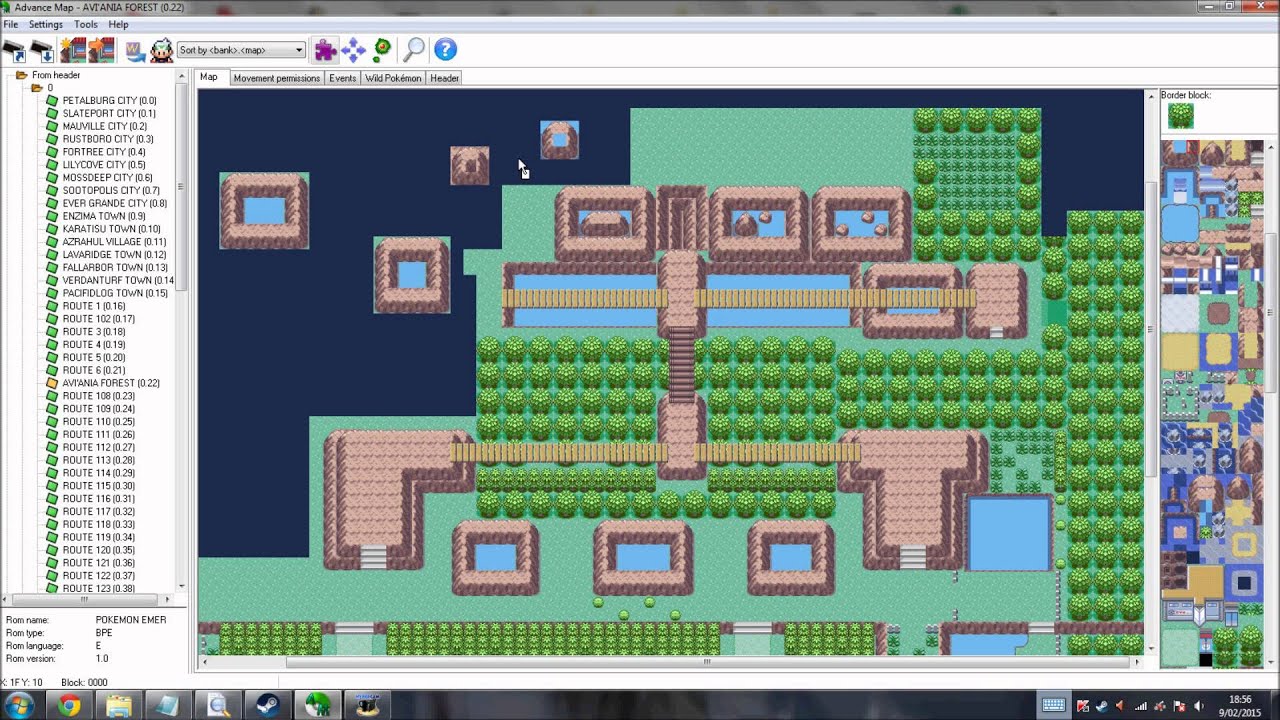The image size is (1280, 720).
Task: Open the Help menu
Action: click(x=118, y=24)
